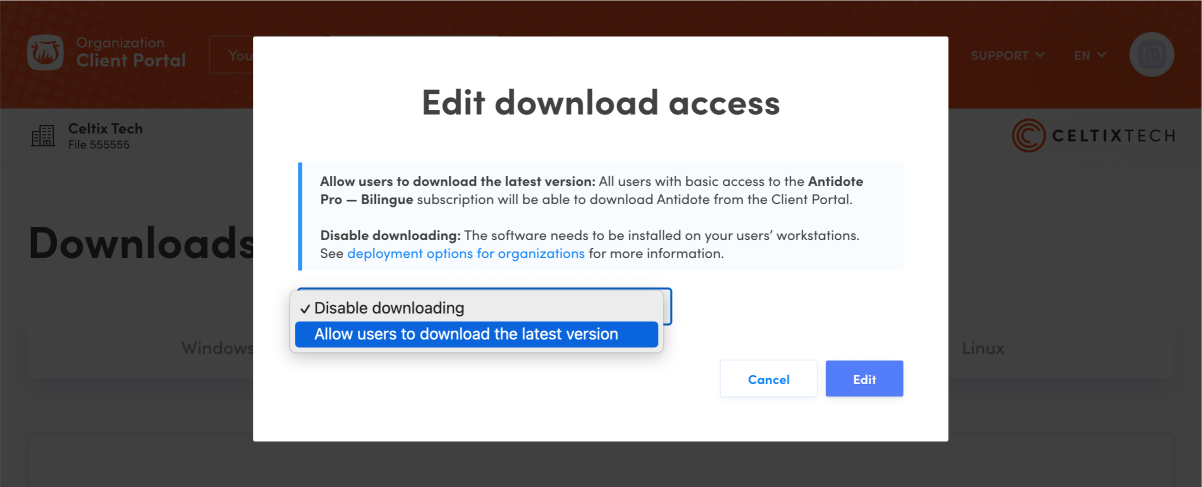Select the 'Disable downloading' option
Viewport: 1202px width, 487px height.
click(x=389, y=308)
